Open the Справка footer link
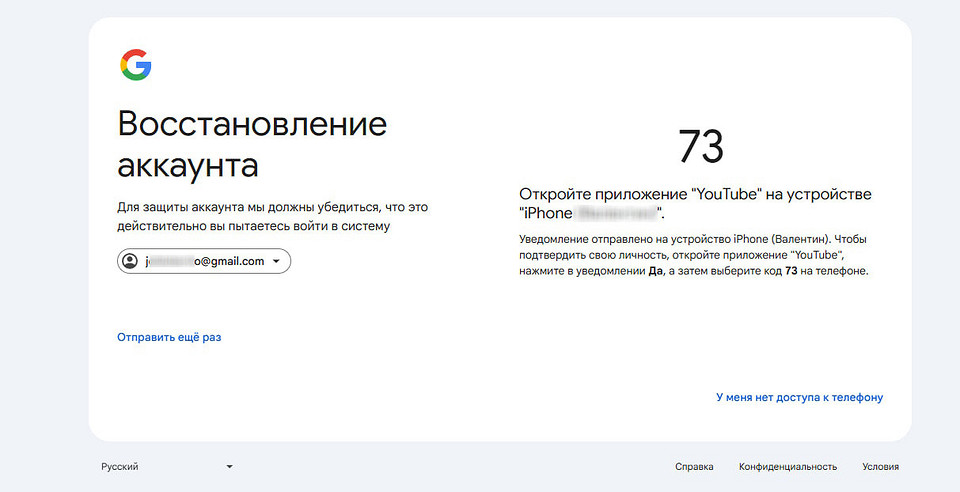Viewport: 960px width, 492px height. 694,466
